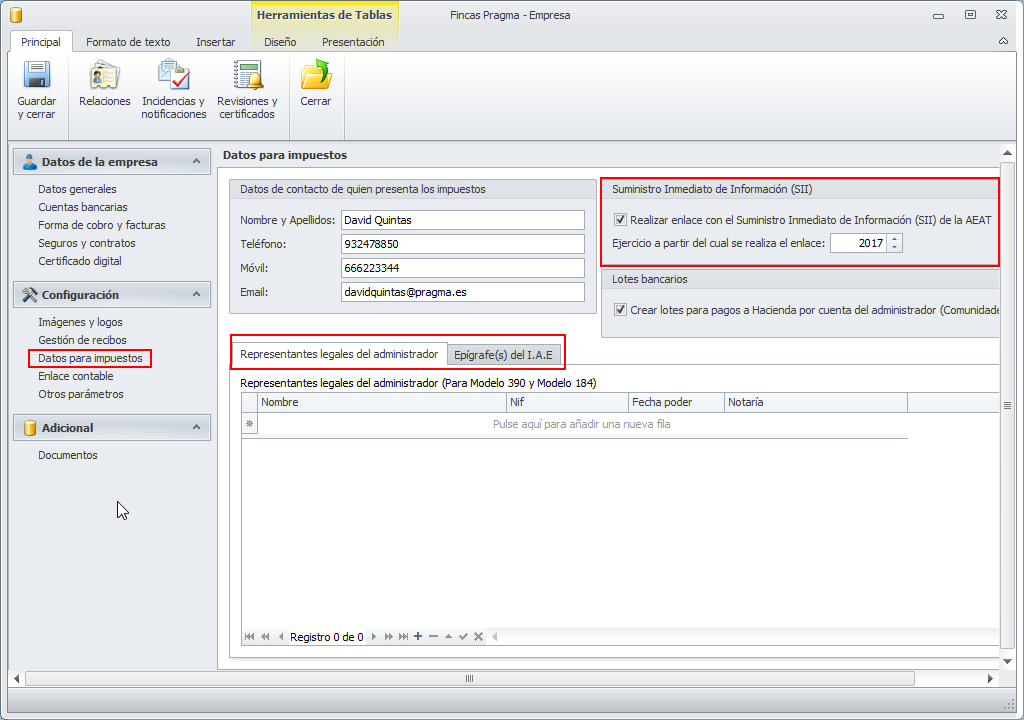Click the vertical scrollbar down arrow
This screenshot has height=720, width=1024.
(x=1008, y=661)
